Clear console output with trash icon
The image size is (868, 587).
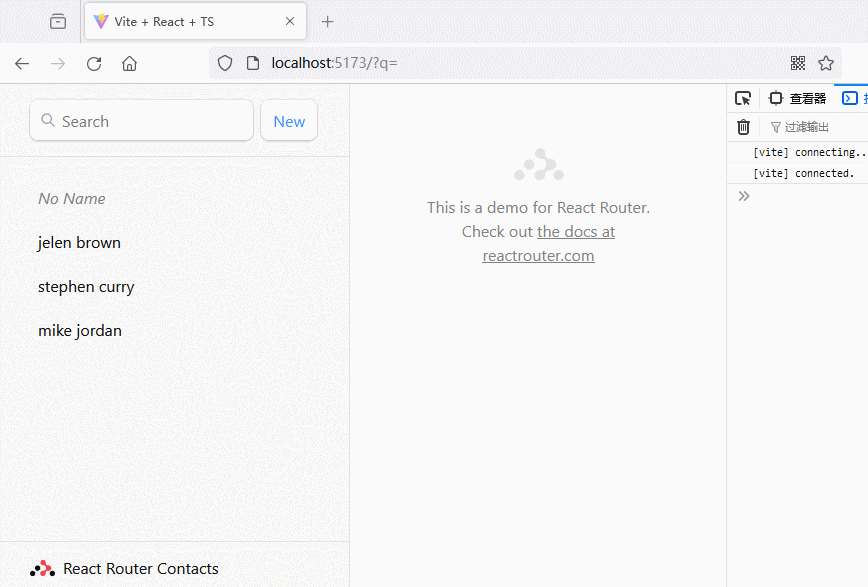point(743,127)
